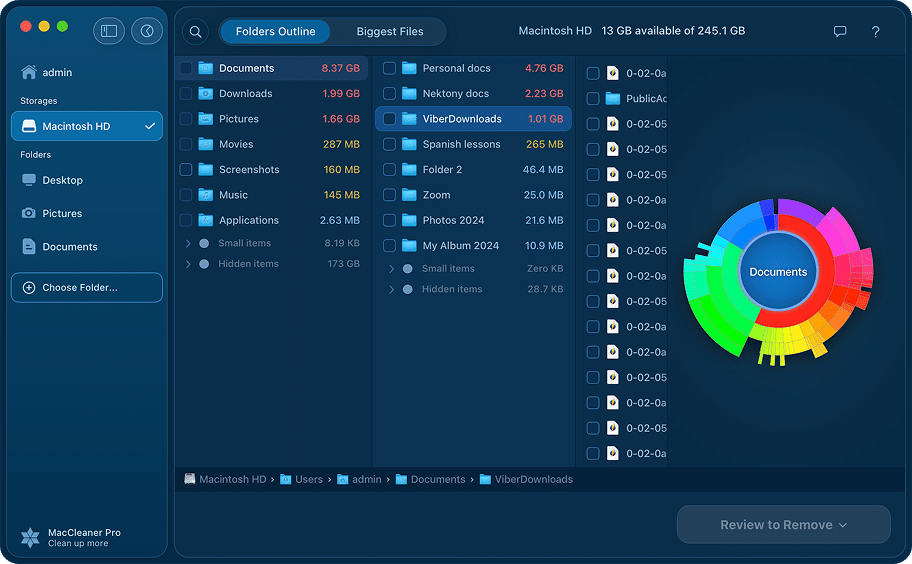Image resolution: width=912 pixels, height=564 pixels.
Task: Click the question mark help icon
Action: 875,32
